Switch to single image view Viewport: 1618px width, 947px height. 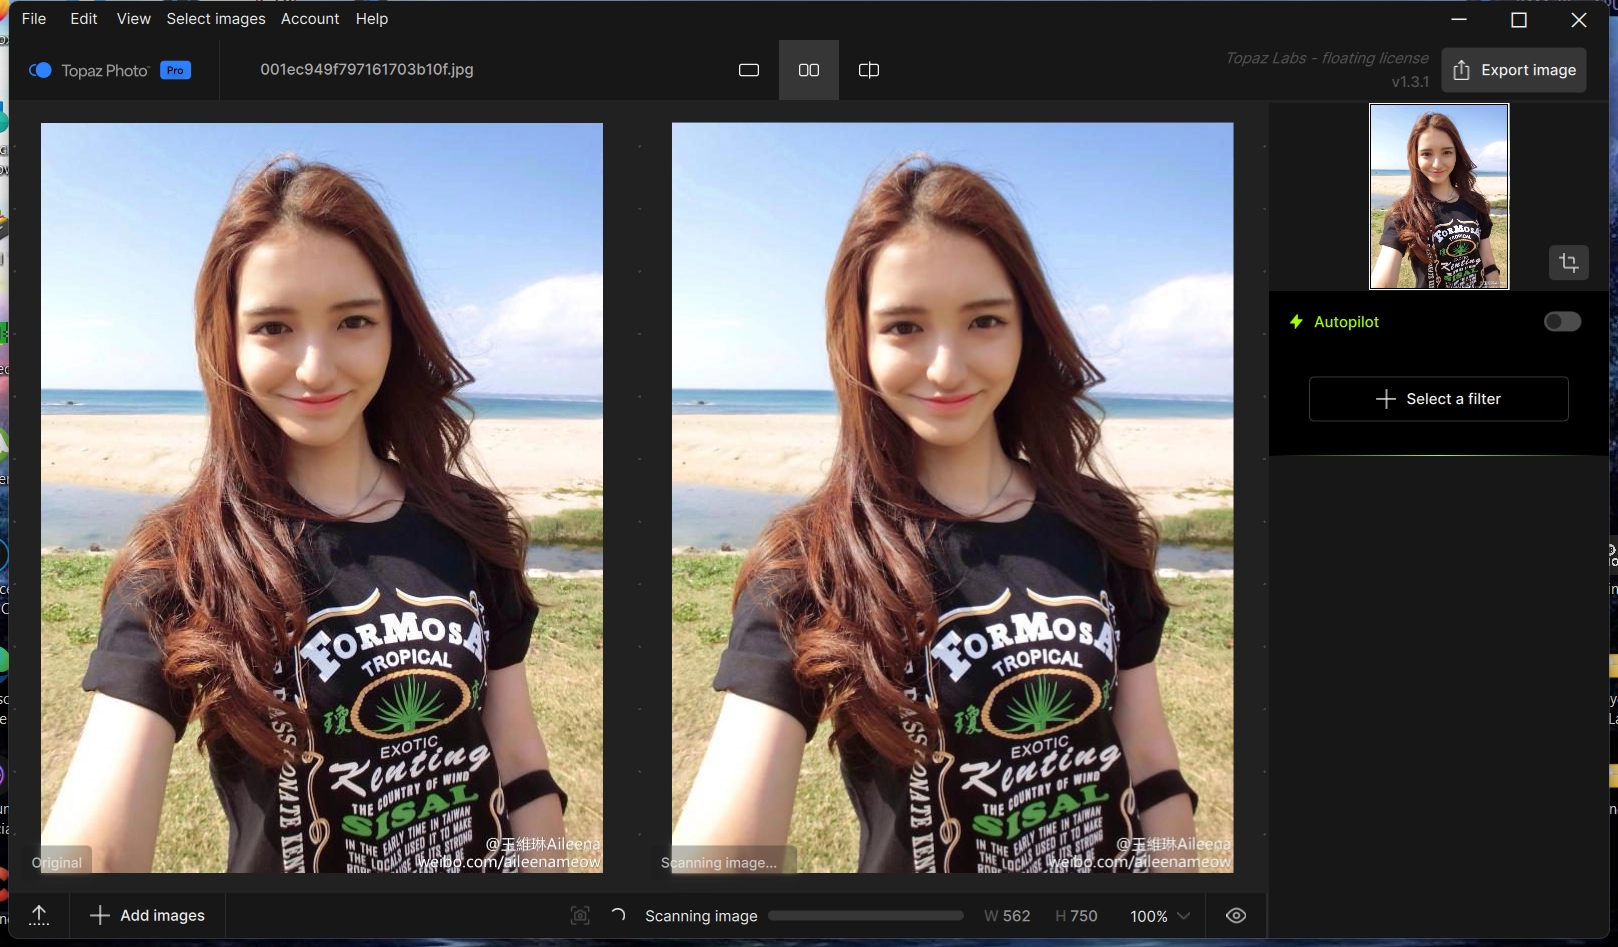[x=749, y=70]
